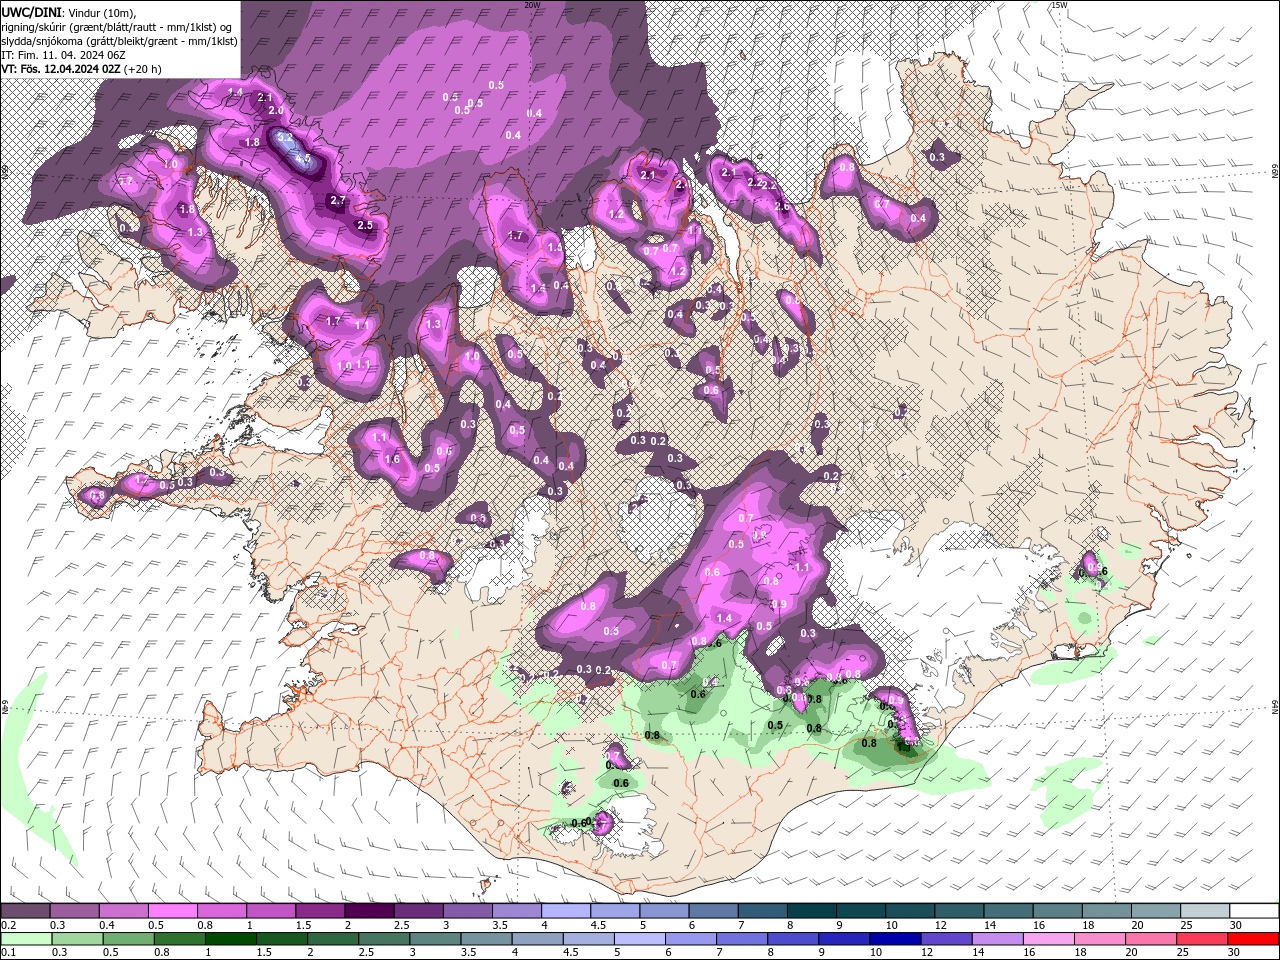The image size is (1280, 960).
Task: Click the 2.5 snowfall value near 2.7
Action: point(365,226)
